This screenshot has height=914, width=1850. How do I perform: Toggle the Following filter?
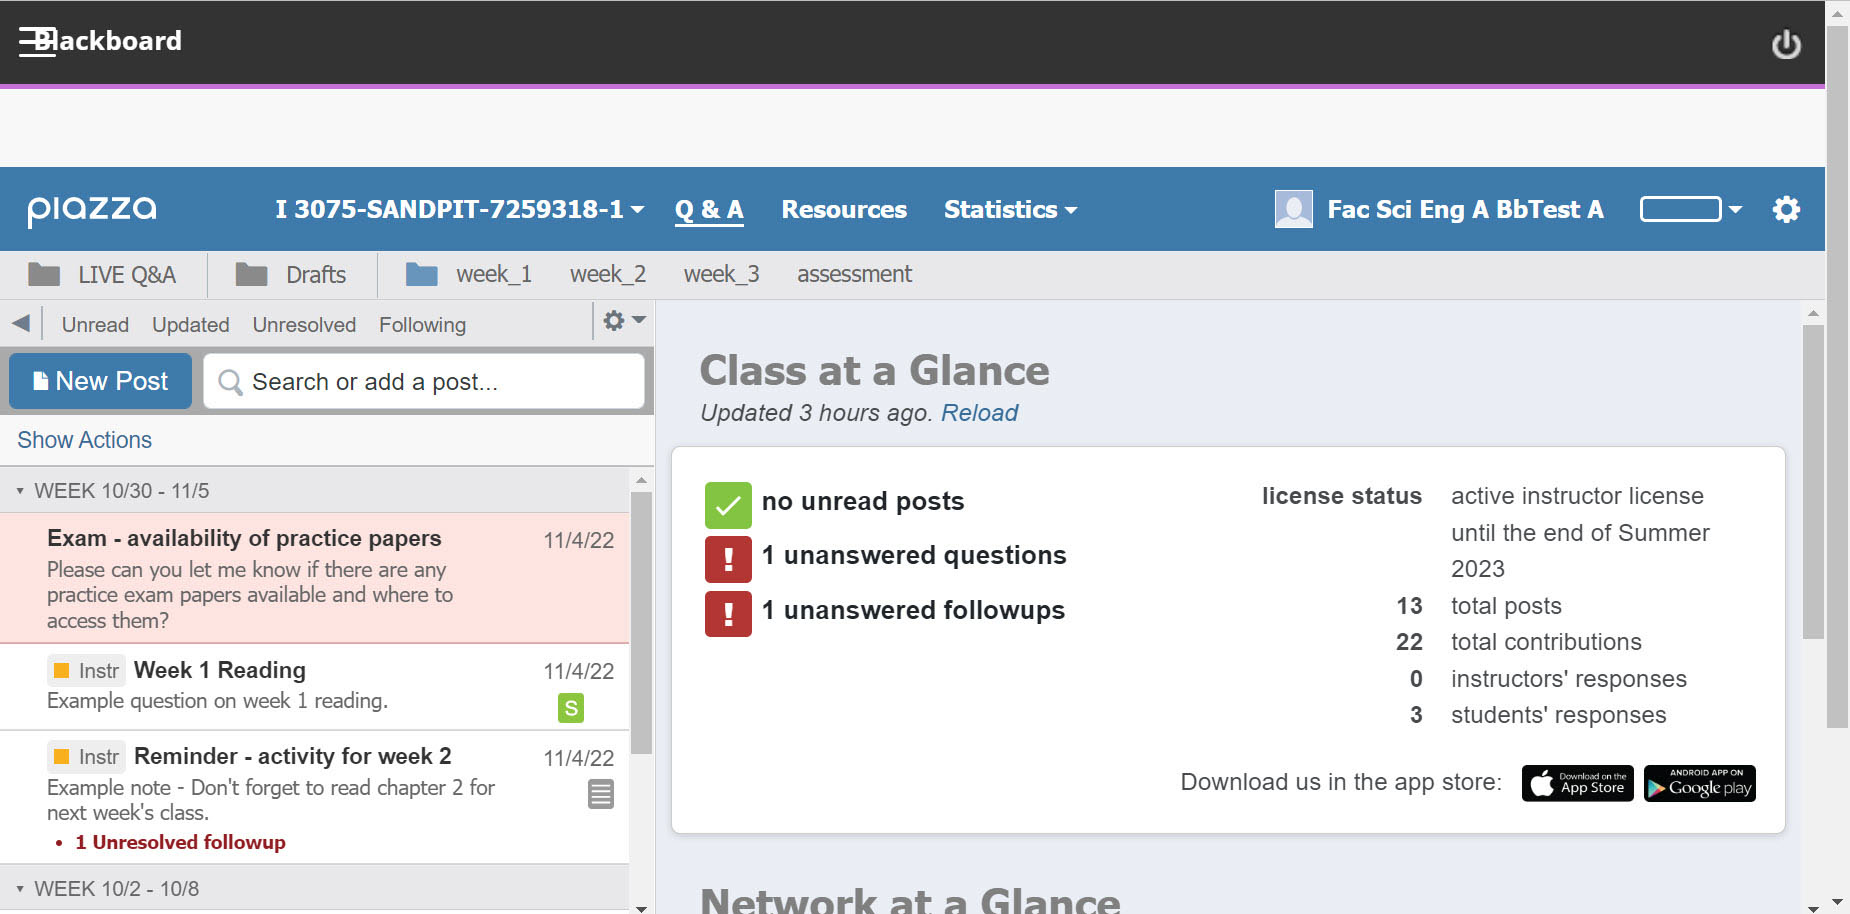[422, 324]
